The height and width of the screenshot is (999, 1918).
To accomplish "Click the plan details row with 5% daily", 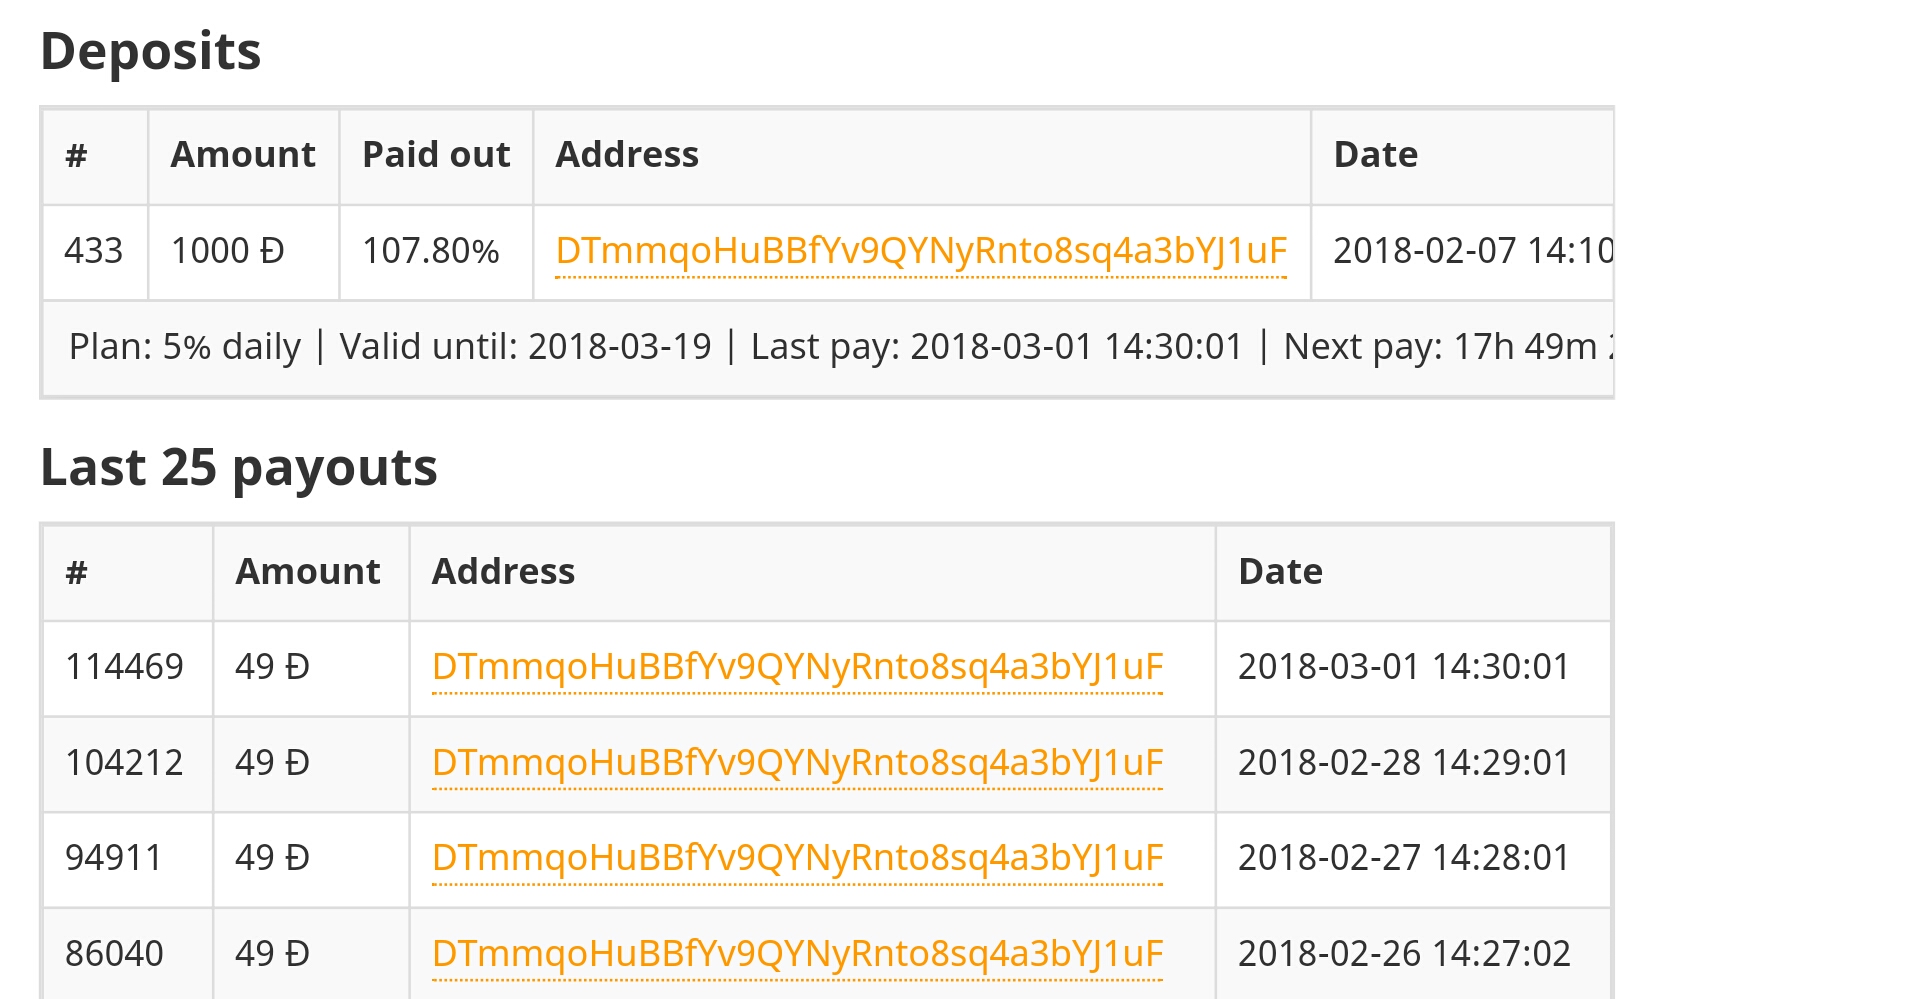I will tap(828, 347).
